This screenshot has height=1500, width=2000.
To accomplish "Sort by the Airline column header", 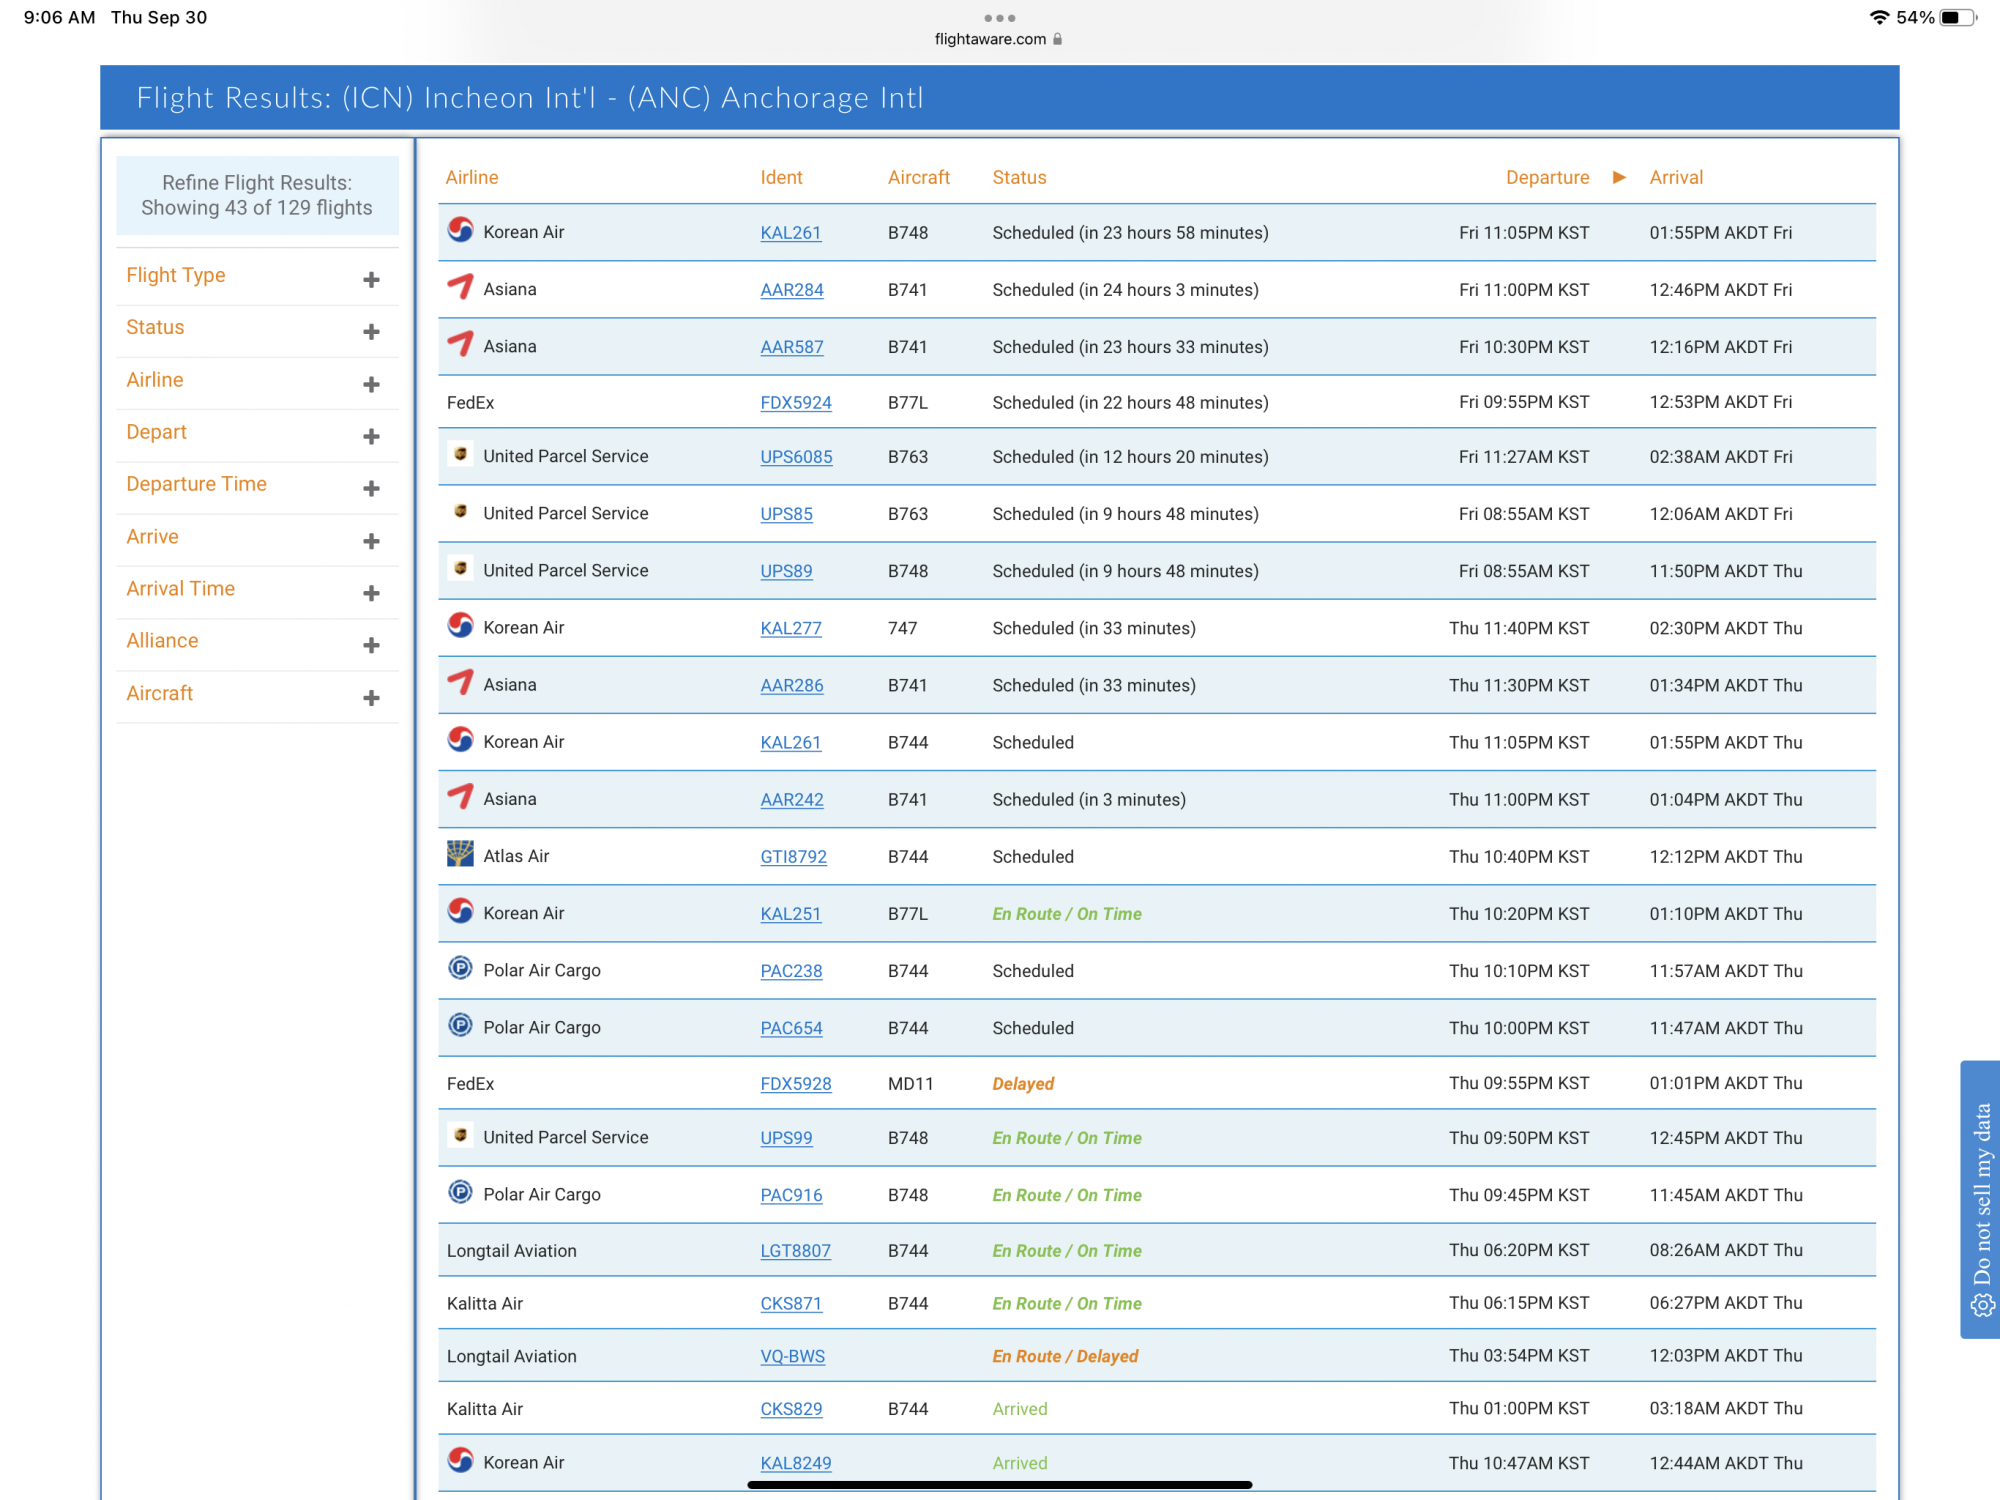I will (471, 177).
